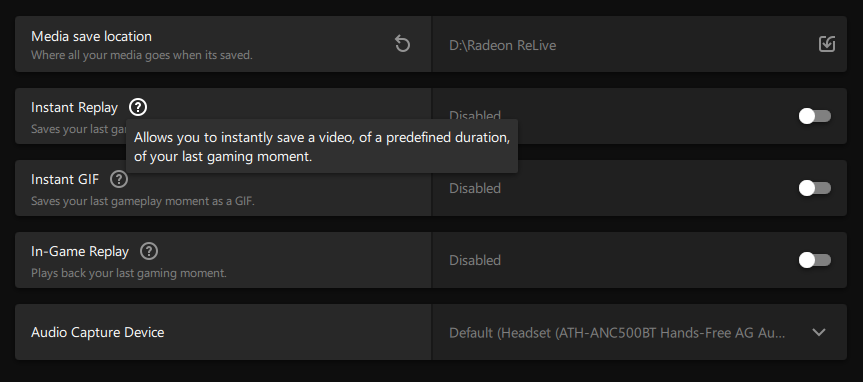Click the Instant GIF help question mark
Image resolution: width=863 pixels, height=382 pixels.
click(x=119, y=179)
